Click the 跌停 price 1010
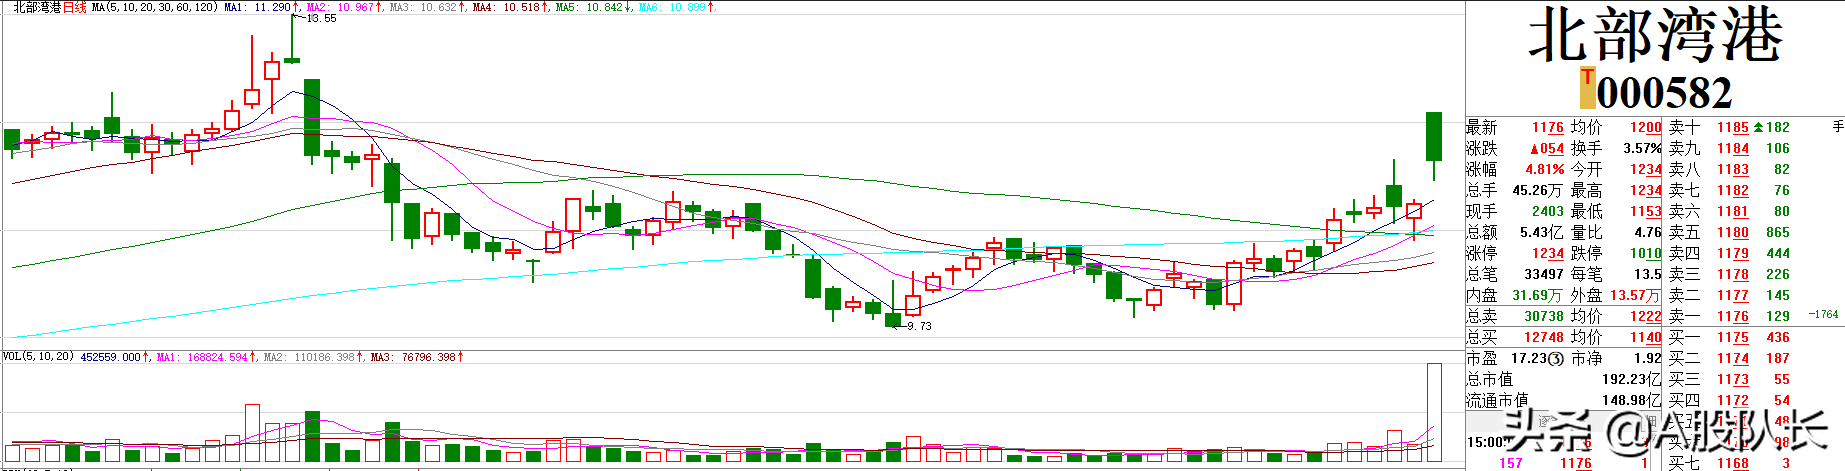Viewport: 1845px width, 471px height. click(1645, 253)
